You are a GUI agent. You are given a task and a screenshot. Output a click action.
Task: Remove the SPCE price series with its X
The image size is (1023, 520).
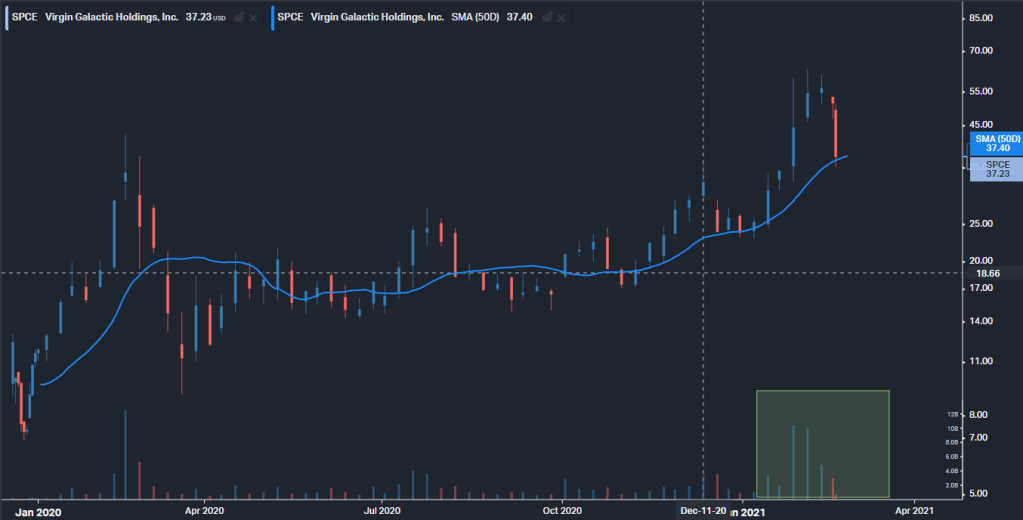pyautogui.click(x=254, y=17)
